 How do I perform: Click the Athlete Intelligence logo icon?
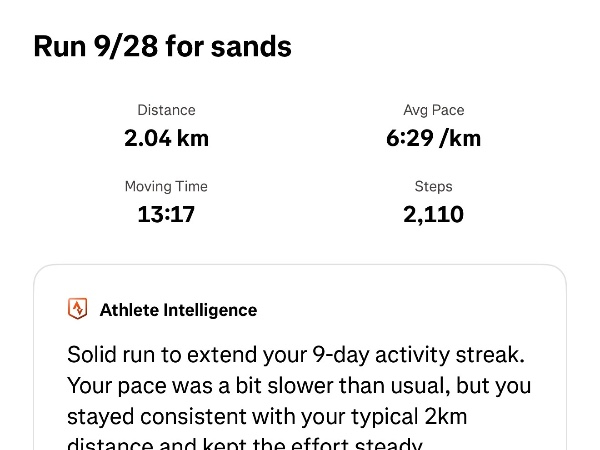(x=77, y=309)
